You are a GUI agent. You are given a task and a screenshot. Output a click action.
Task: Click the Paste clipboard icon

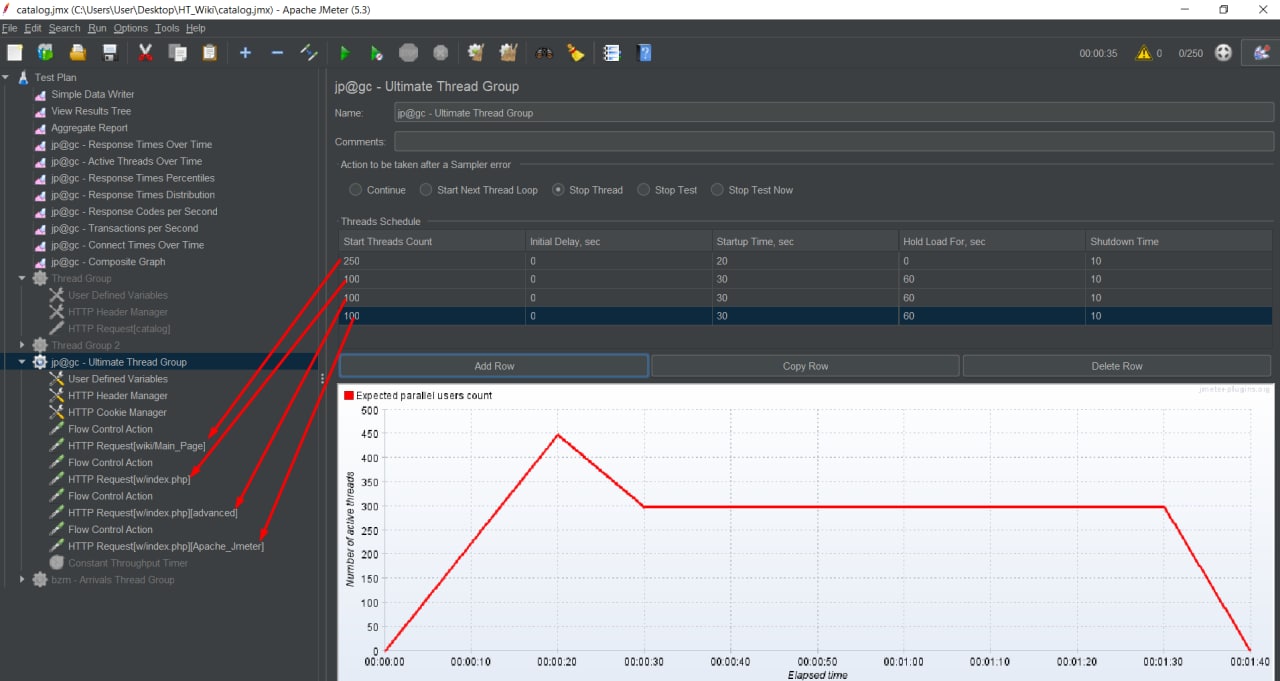[210, 52]
